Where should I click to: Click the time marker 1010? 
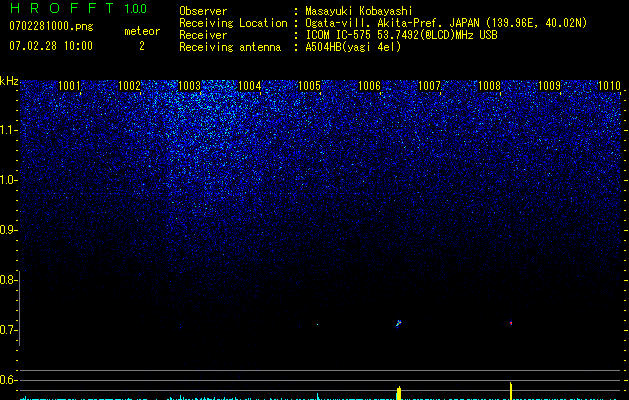609,85
